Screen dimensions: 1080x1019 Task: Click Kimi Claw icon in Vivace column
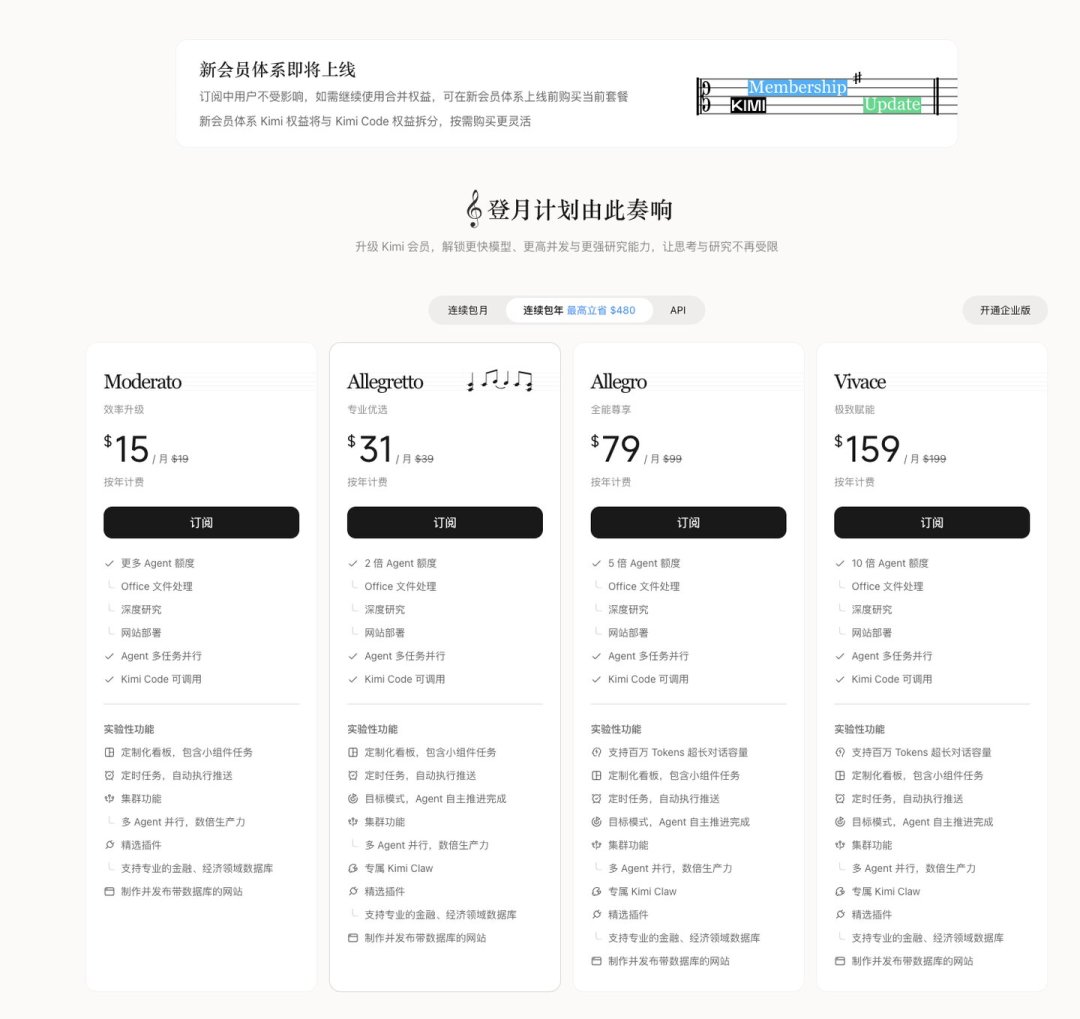(x=840, y=892)
